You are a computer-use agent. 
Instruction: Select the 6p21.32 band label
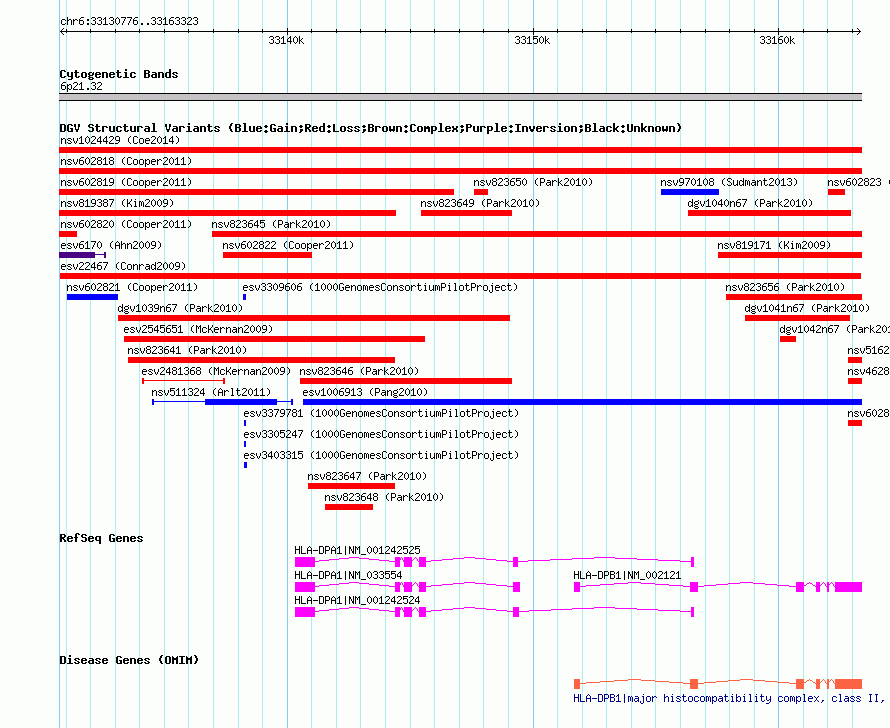81,86
